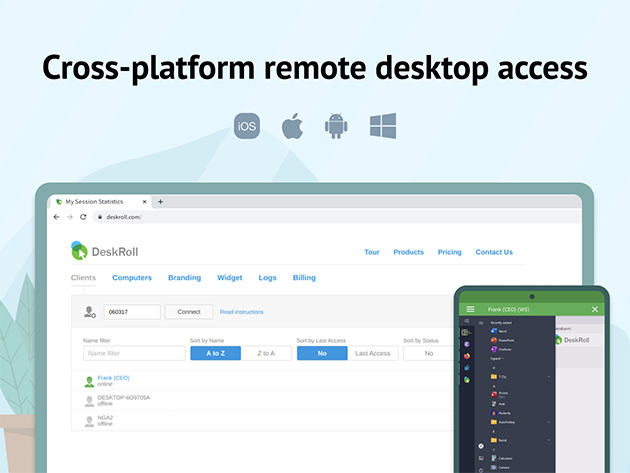
Task: Select No under Sort by Status
Action: [x=429, y=353]
